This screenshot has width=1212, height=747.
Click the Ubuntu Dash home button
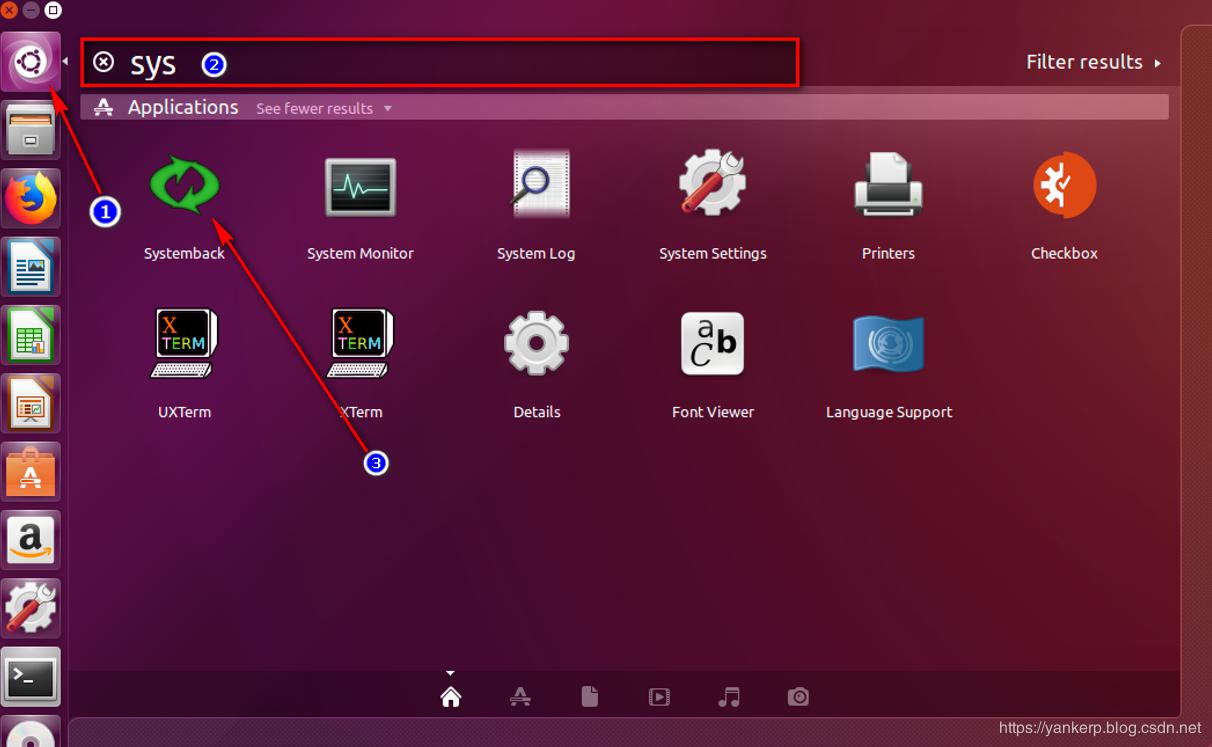coord(31,62)
